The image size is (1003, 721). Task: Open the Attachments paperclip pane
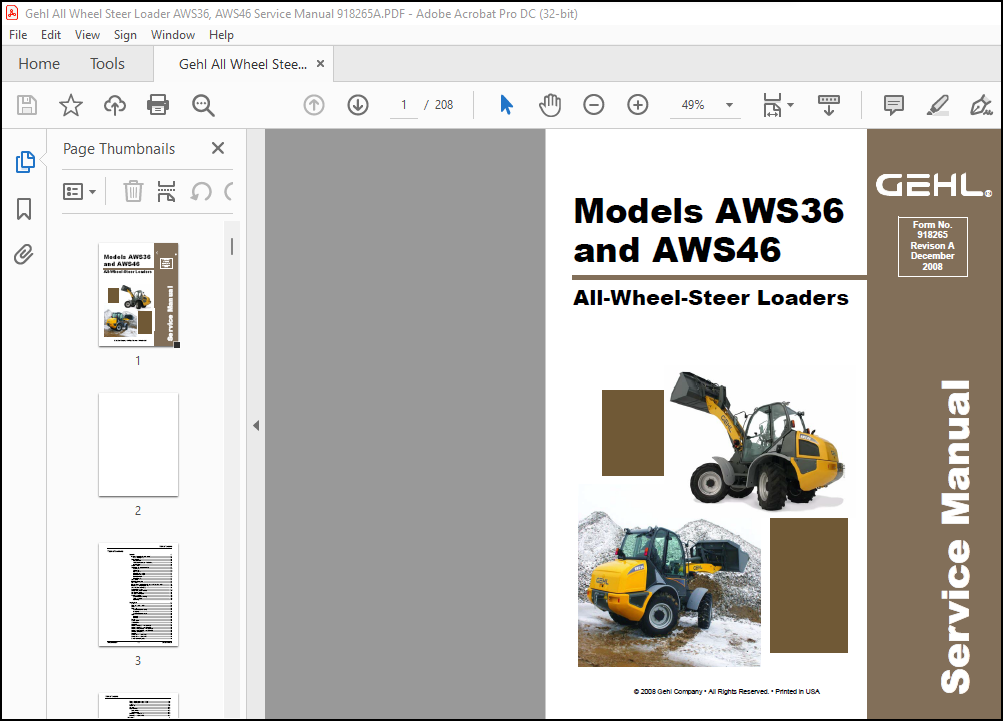click(x=24, y=255)
